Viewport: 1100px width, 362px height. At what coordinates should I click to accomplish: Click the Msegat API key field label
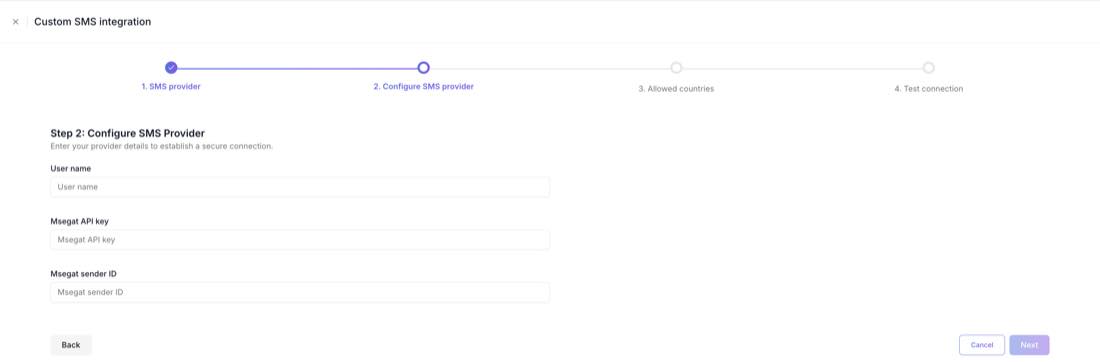79,222
